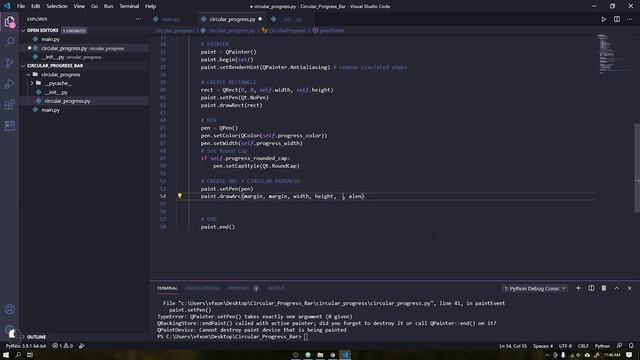
Task: Open the Run menu
Action: pyautogui.click(x=108, y=6)
